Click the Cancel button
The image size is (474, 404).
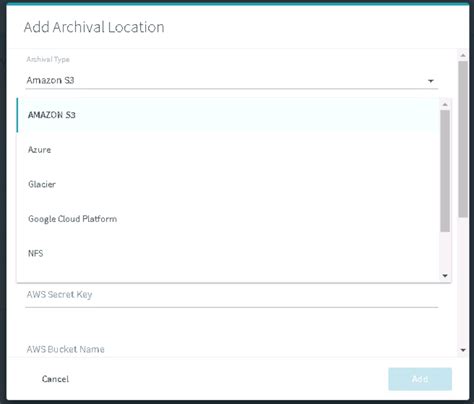pos(55,379)
